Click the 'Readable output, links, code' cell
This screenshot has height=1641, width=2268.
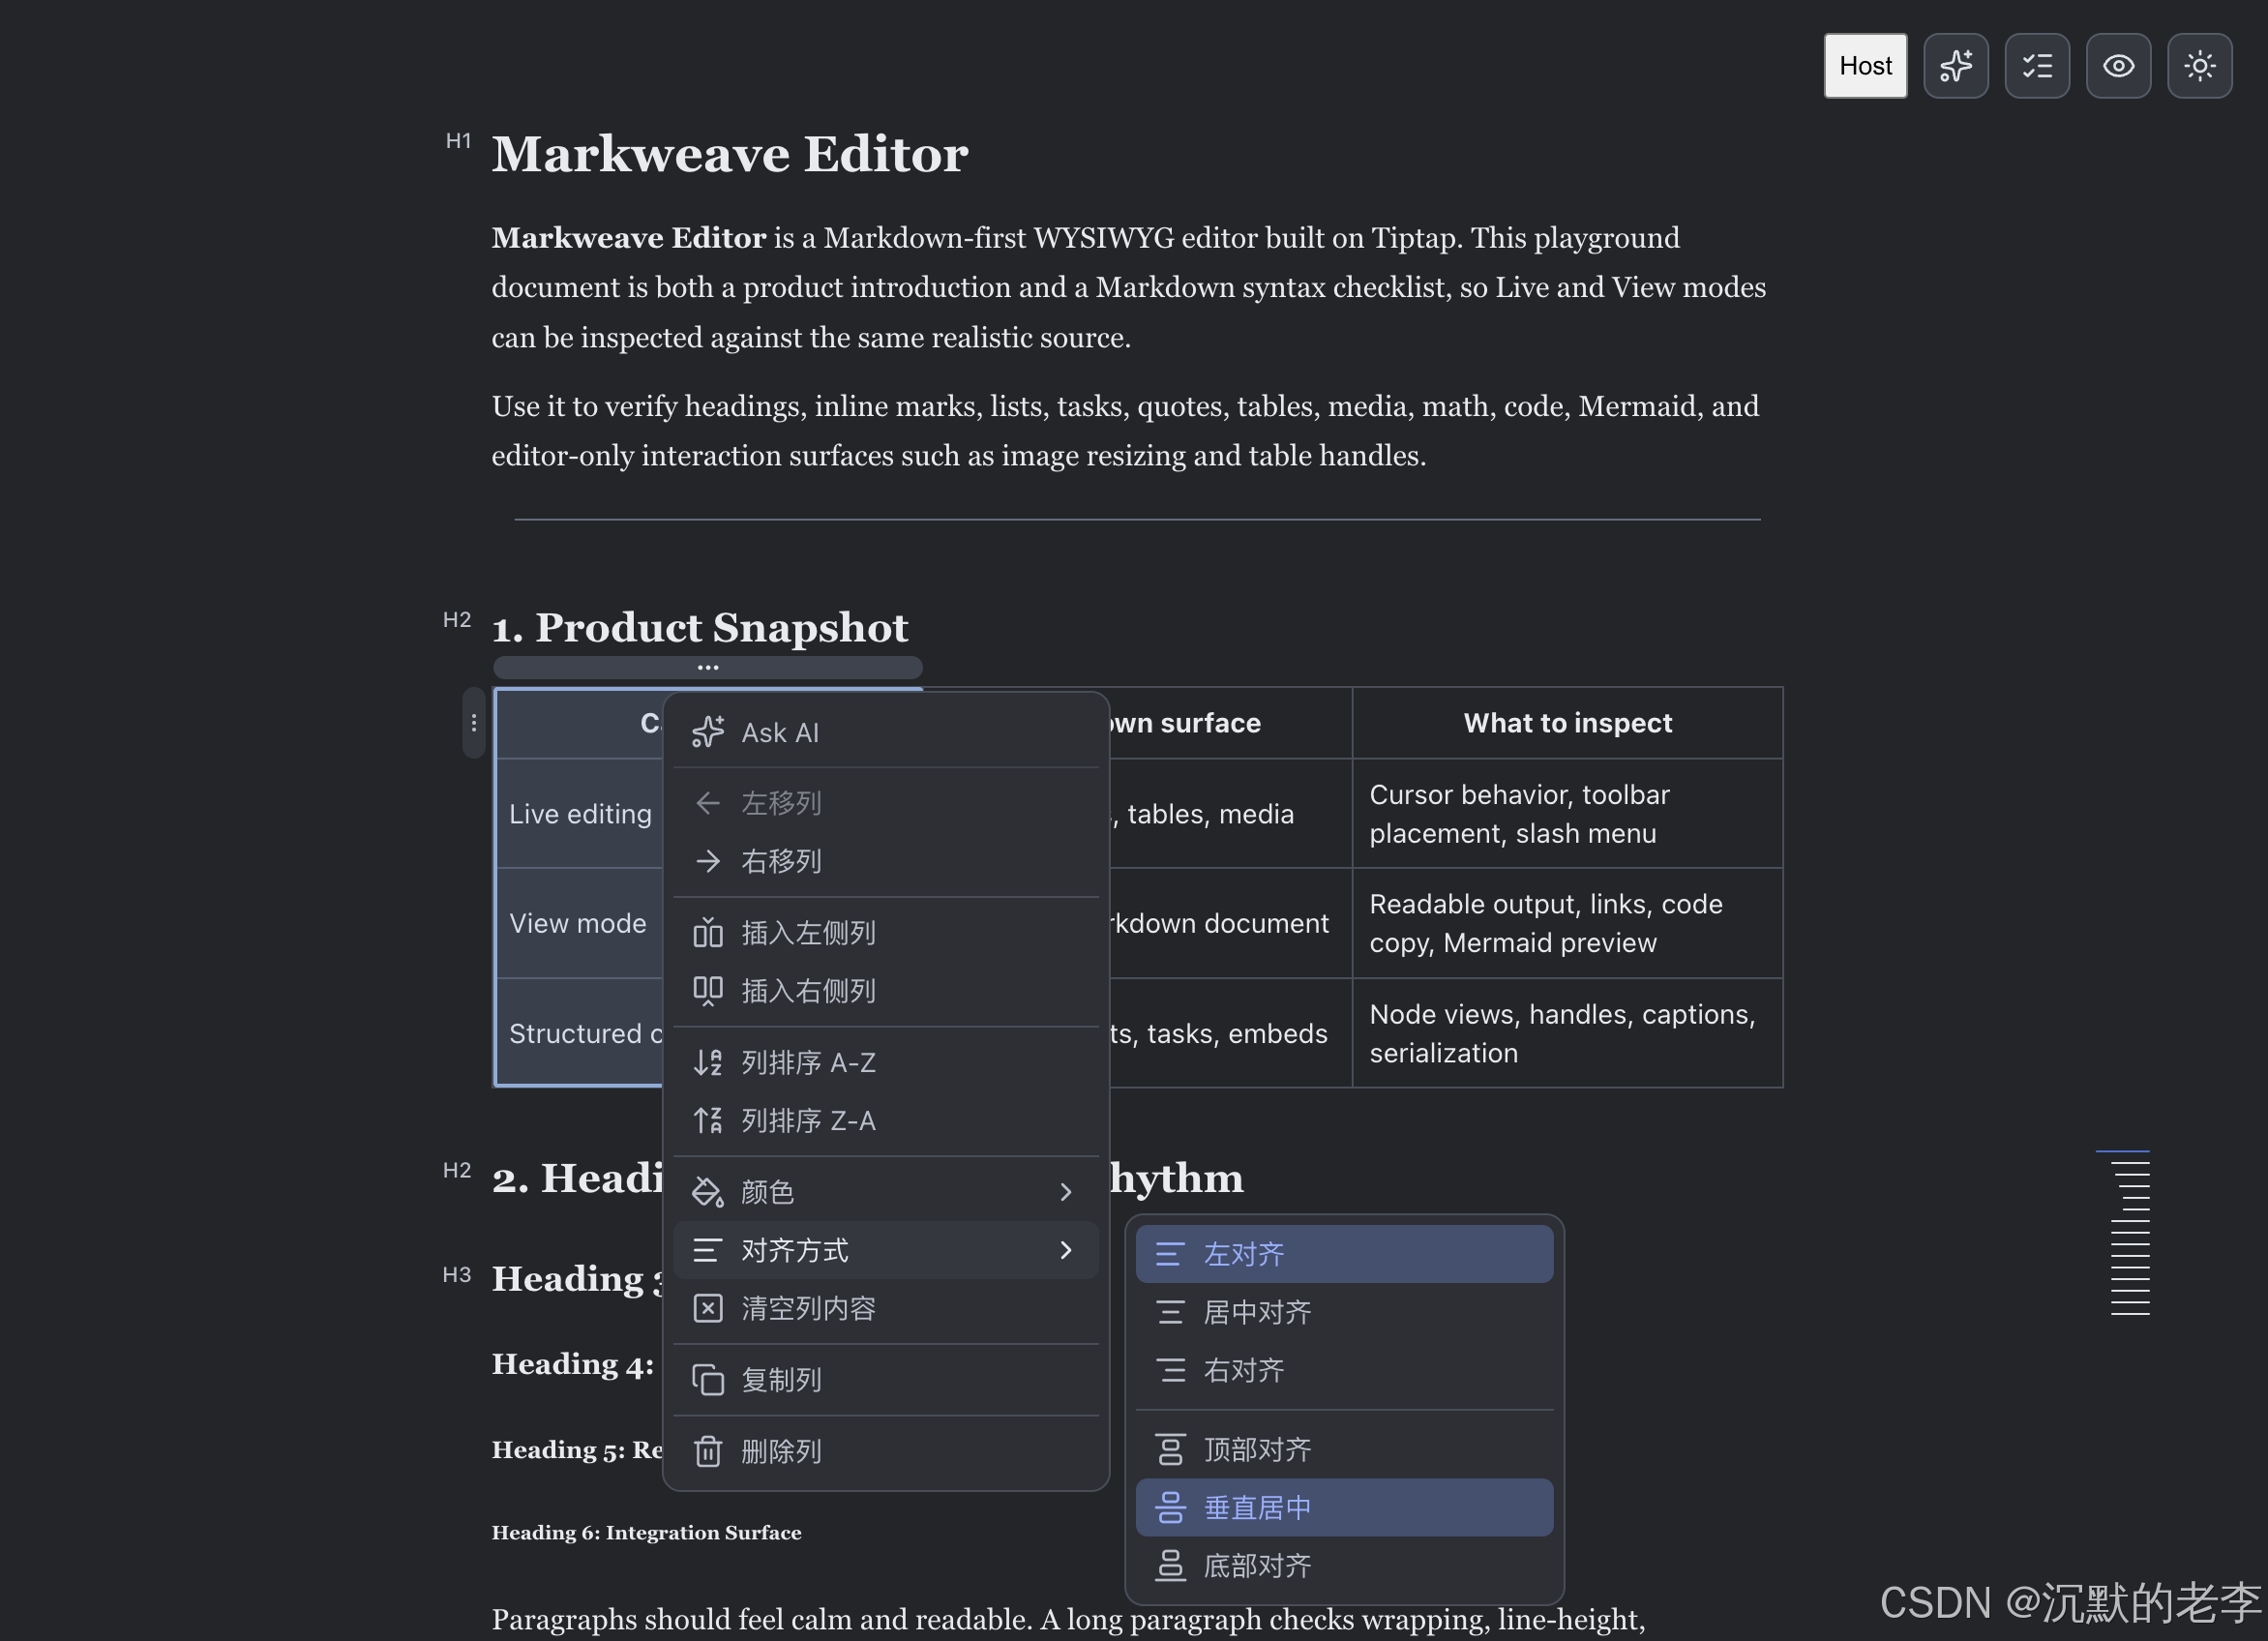click(x=1567, y=923)
